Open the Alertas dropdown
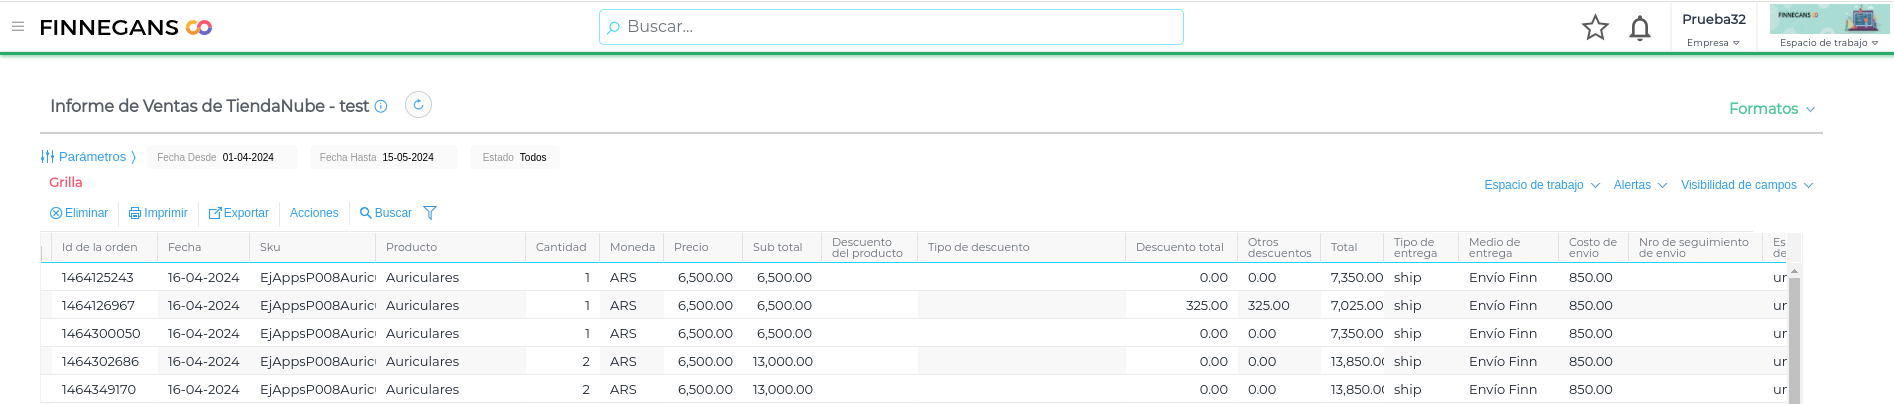This screenshot has width=1894, height=404. pos(1639,185)
